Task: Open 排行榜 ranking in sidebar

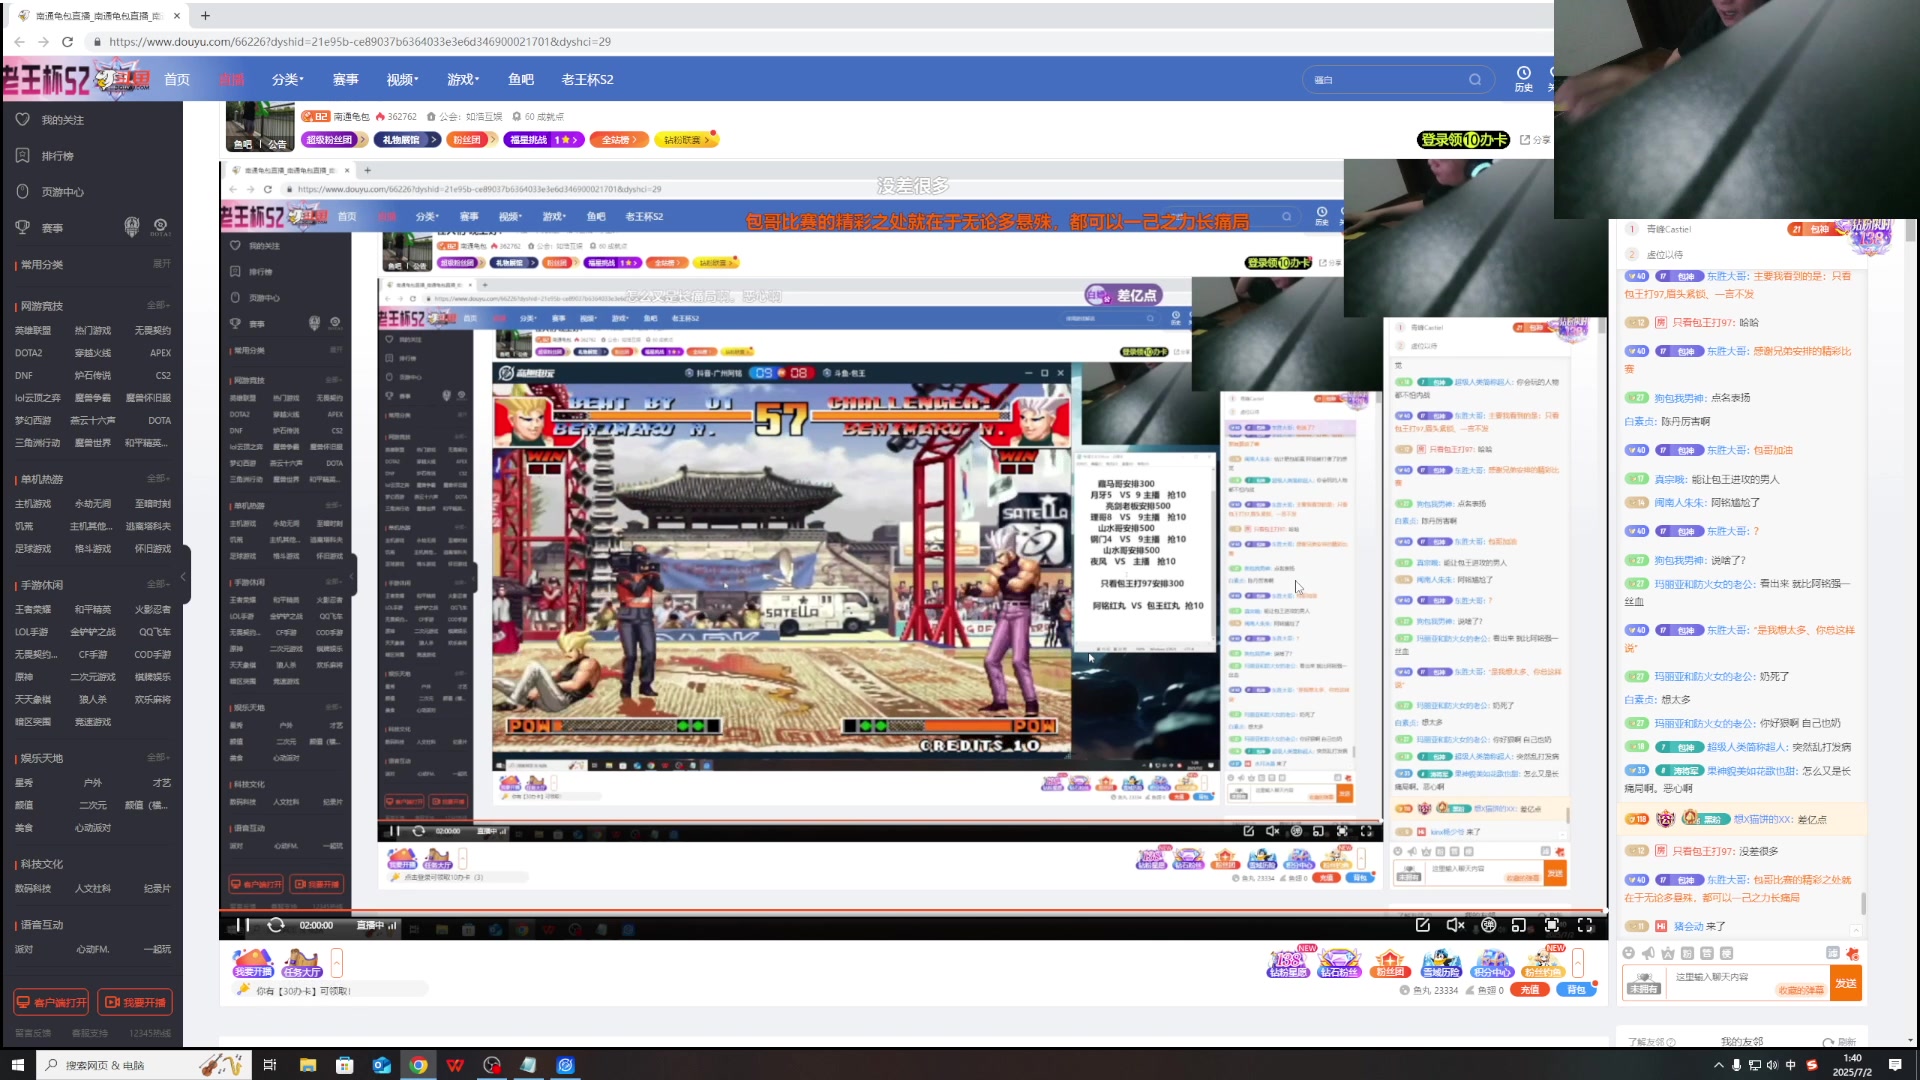Action: (x=46, y=156)
